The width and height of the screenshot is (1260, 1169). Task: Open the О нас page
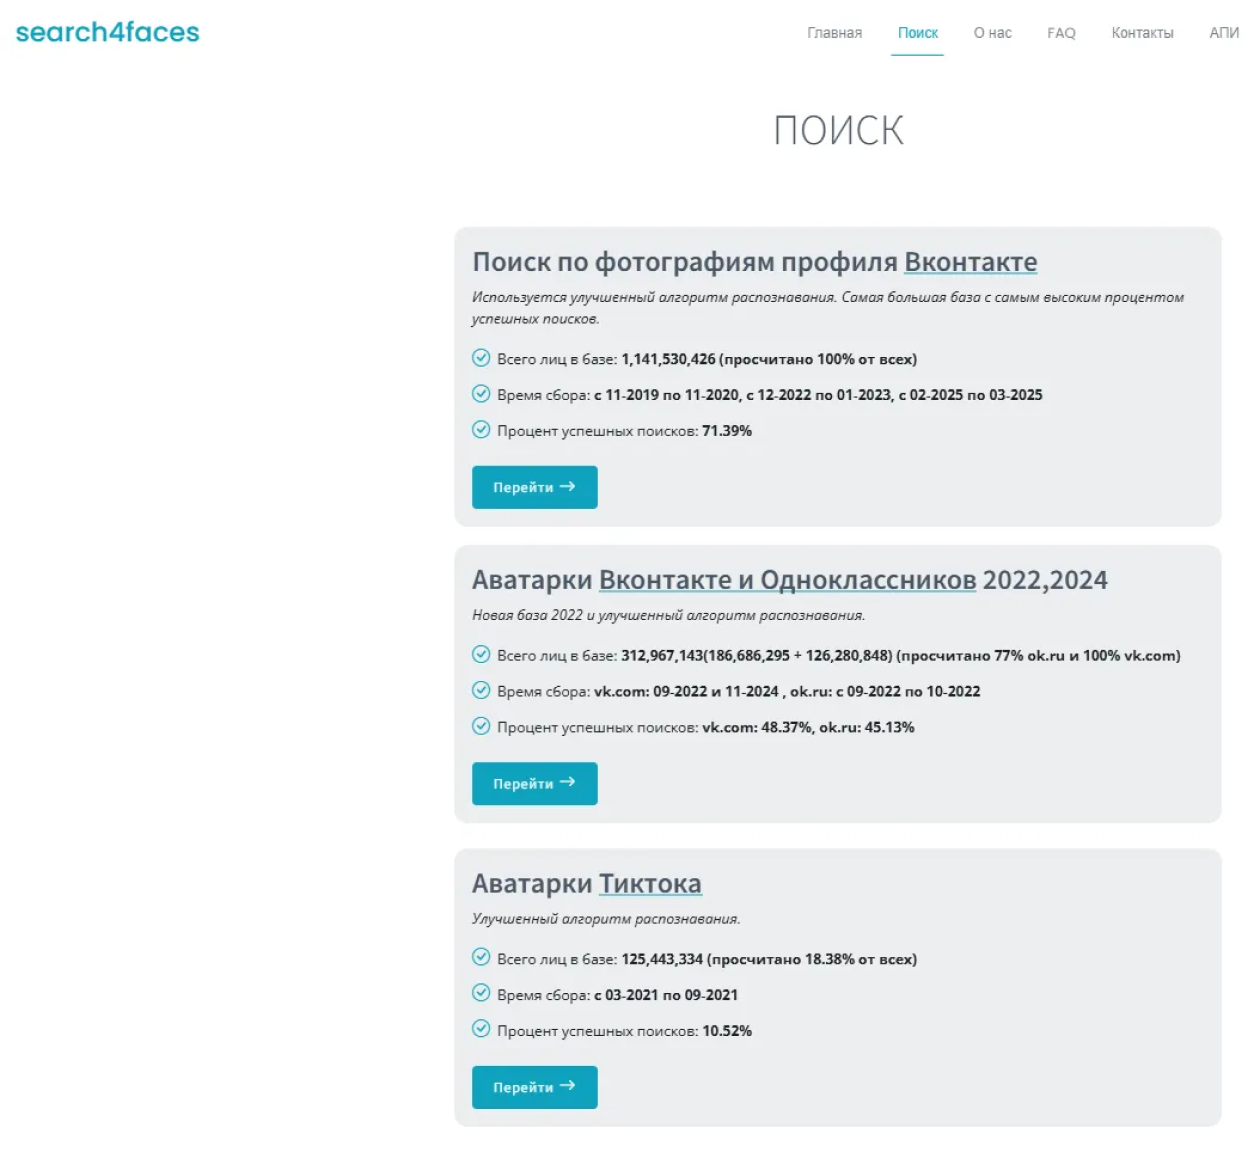992,33
